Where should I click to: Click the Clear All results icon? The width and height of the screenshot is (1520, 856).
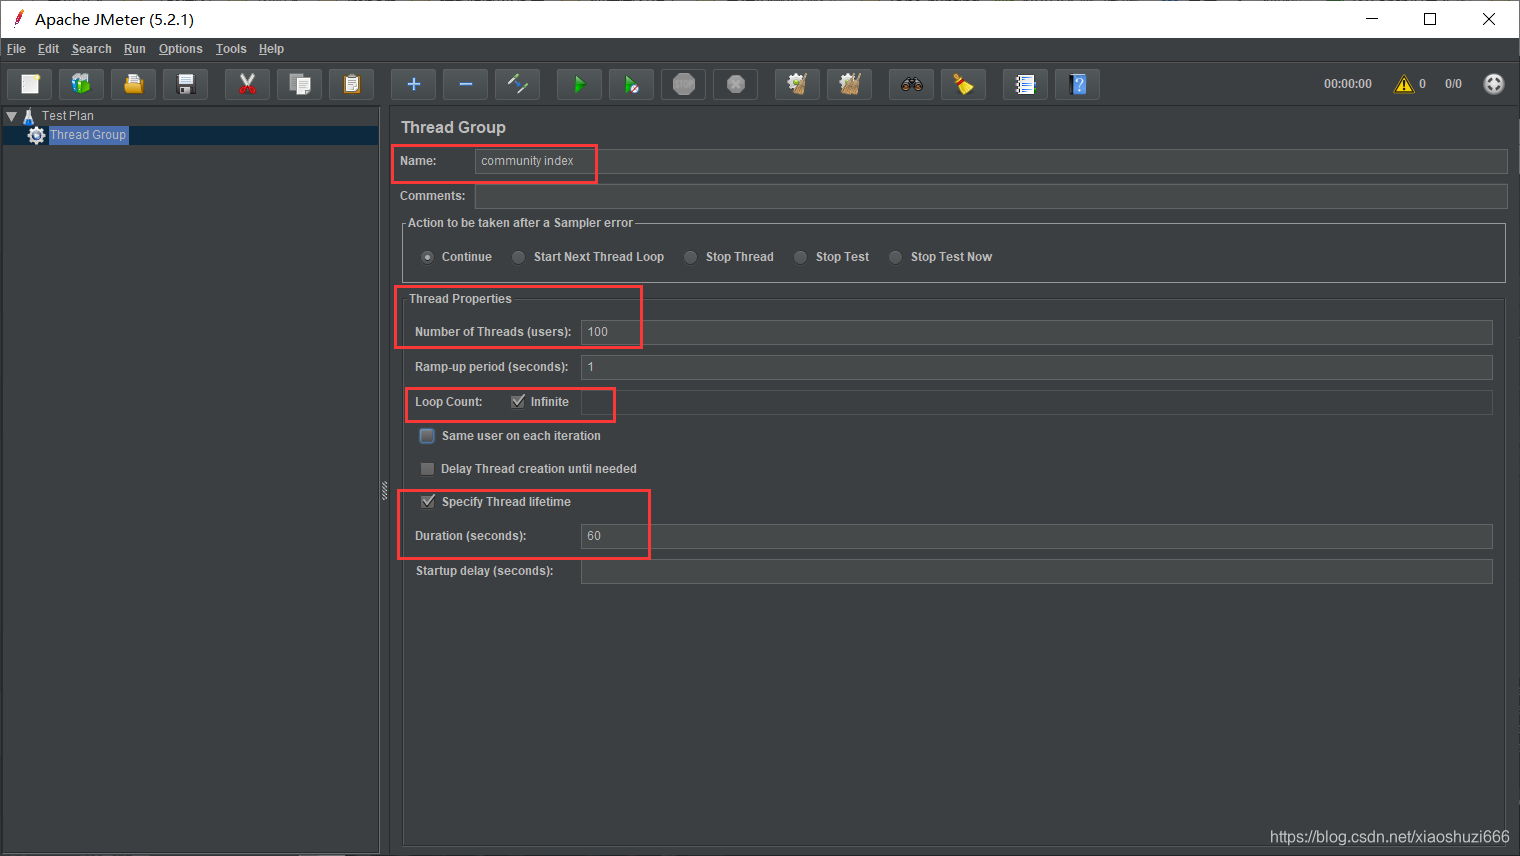tap(850, 84)
